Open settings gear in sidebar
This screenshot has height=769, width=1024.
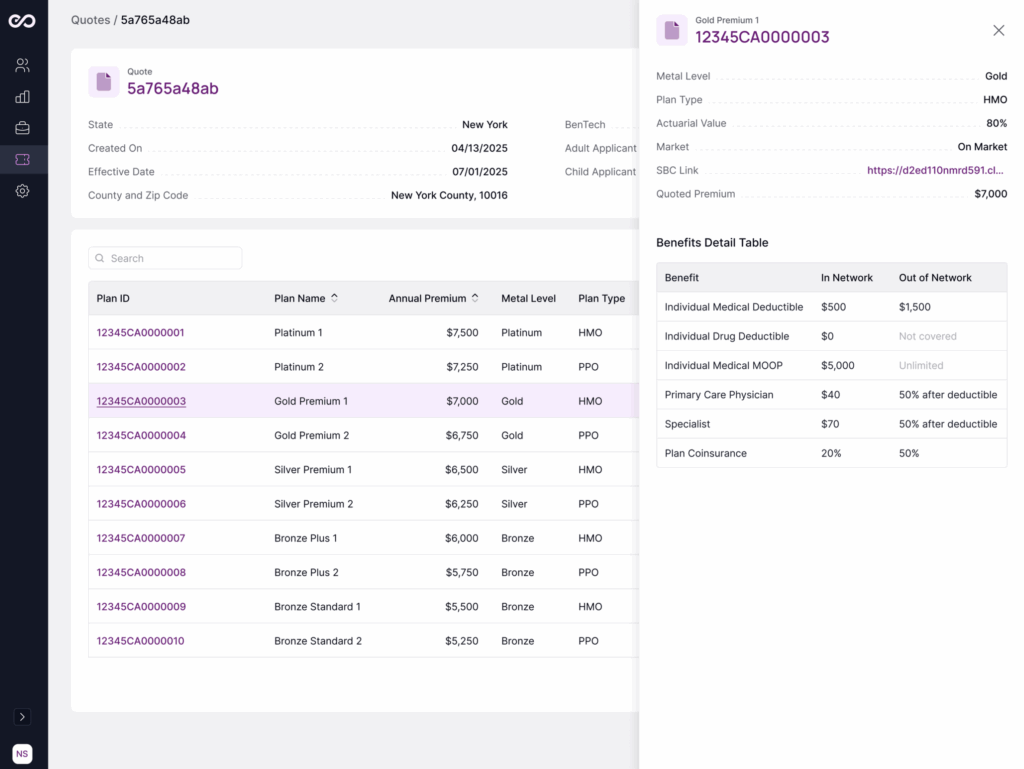pyautogui.click(x=22, y=191)
